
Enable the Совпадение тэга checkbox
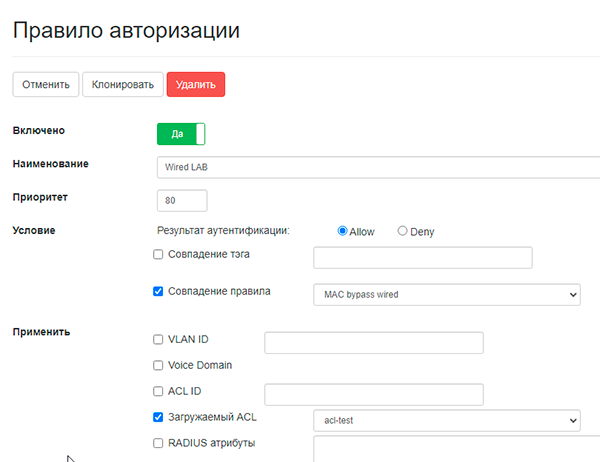point(158,254)
